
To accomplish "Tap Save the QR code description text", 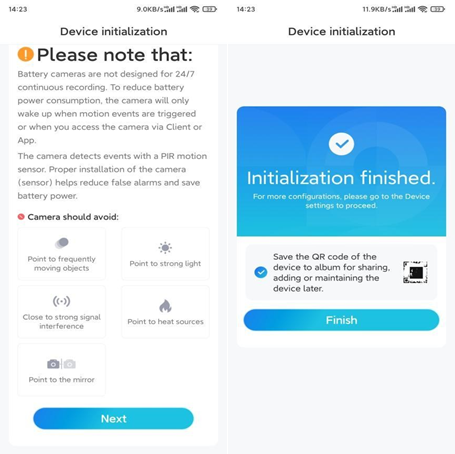I will pos(331,272).
